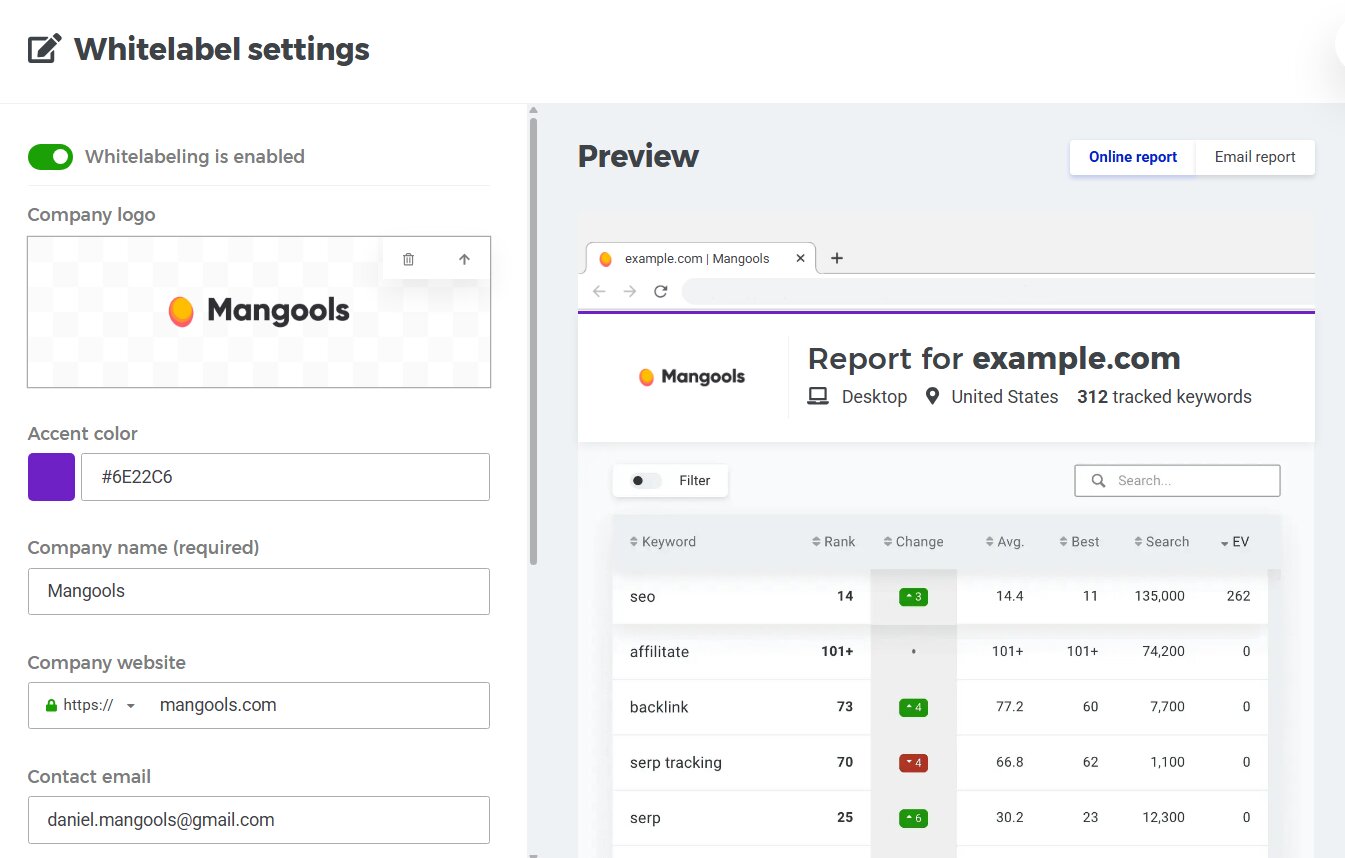
Task: Click the back arrow in the preview browser
Action: (598, 291)
